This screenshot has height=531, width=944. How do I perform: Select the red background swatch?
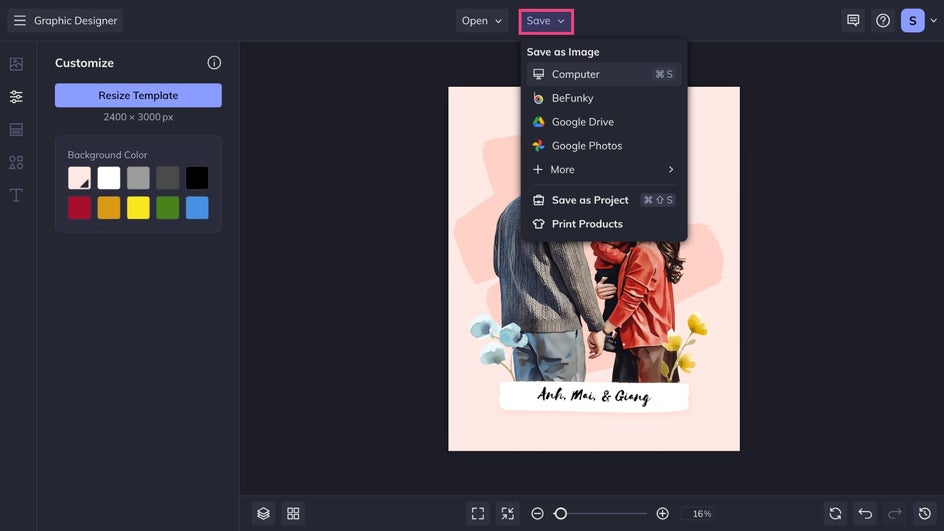(79, 208)
